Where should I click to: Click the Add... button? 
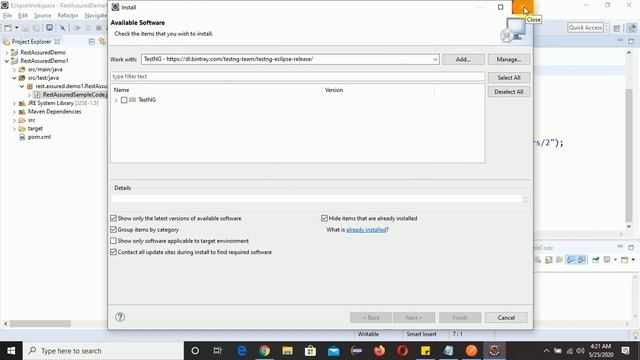(x=463, y=59)
